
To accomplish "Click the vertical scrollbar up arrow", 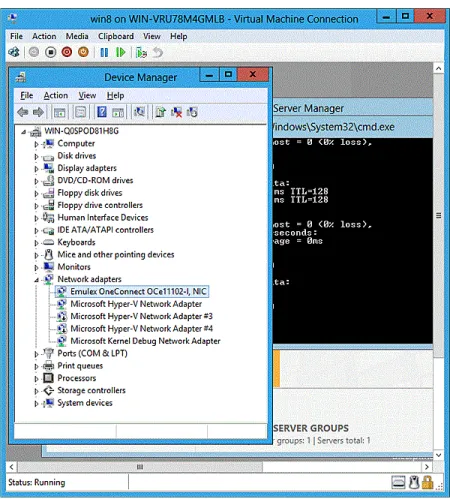I will tap(438, 69).
